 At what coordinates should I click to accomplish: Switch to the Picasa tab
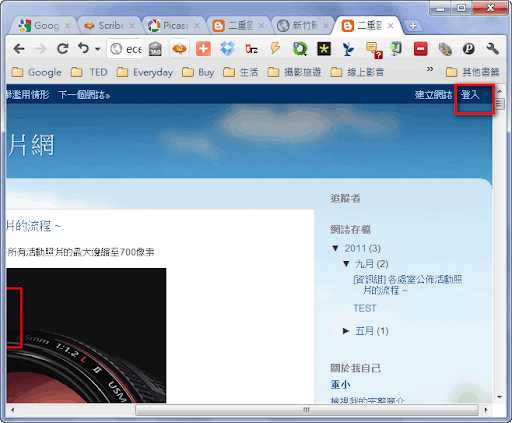point(173,26)
